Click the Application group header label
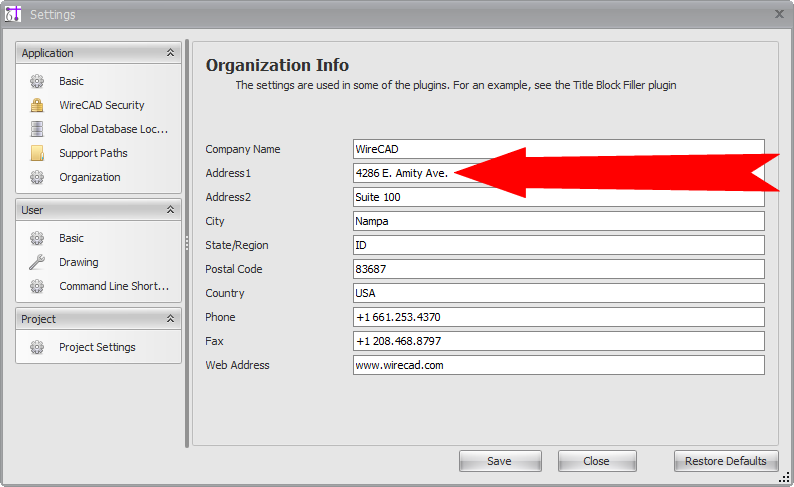This screenshot has width=794, height=487. [48, 53]
